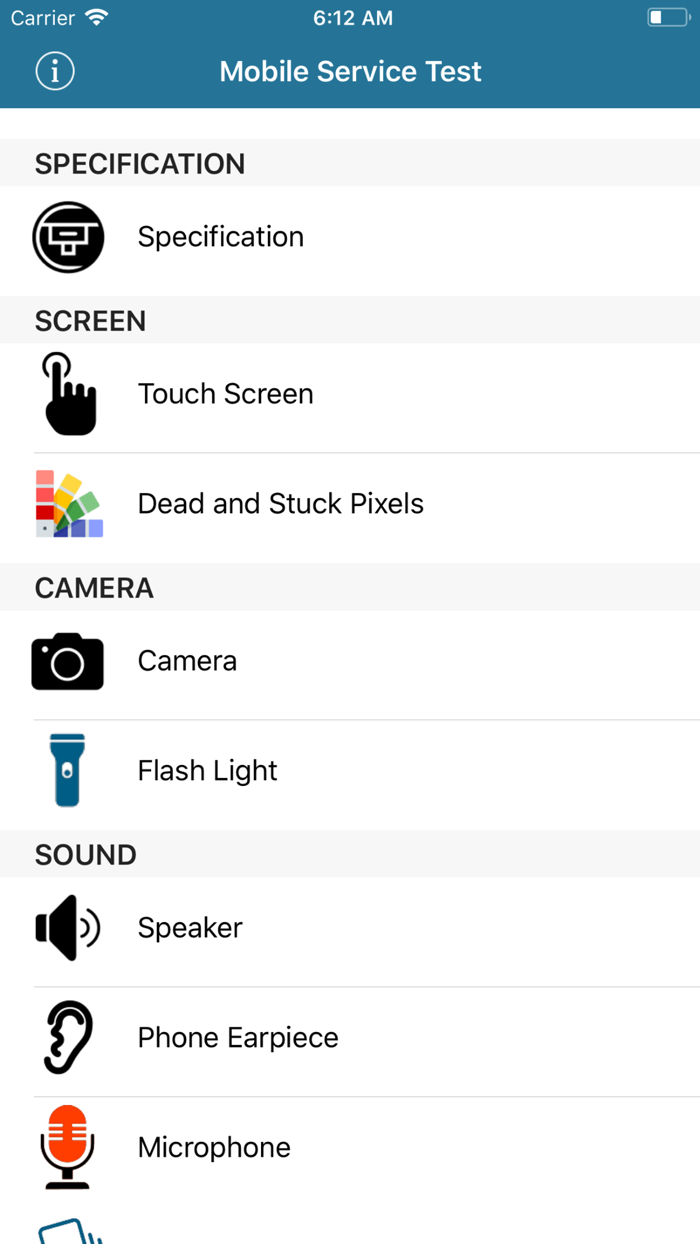Open the info button in the navigation bar
This screenshot has height=1244, width=700.
pyautogui.click(x=54, y=71)
